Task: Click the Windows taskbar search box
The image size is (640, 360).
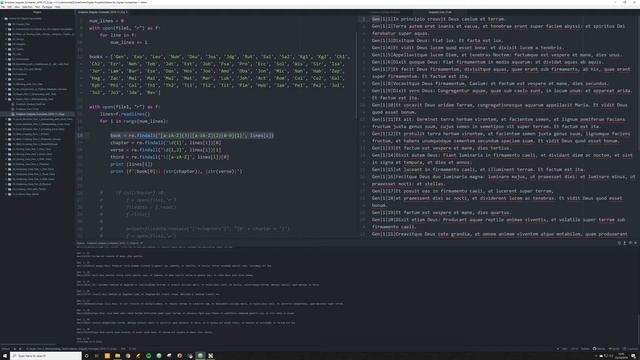Action: click(46, 356)
